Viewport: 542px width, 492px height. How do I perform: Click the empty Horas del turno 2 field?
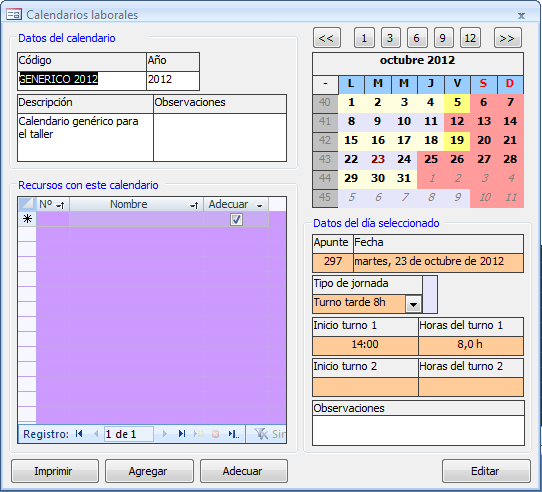point(471,387)
